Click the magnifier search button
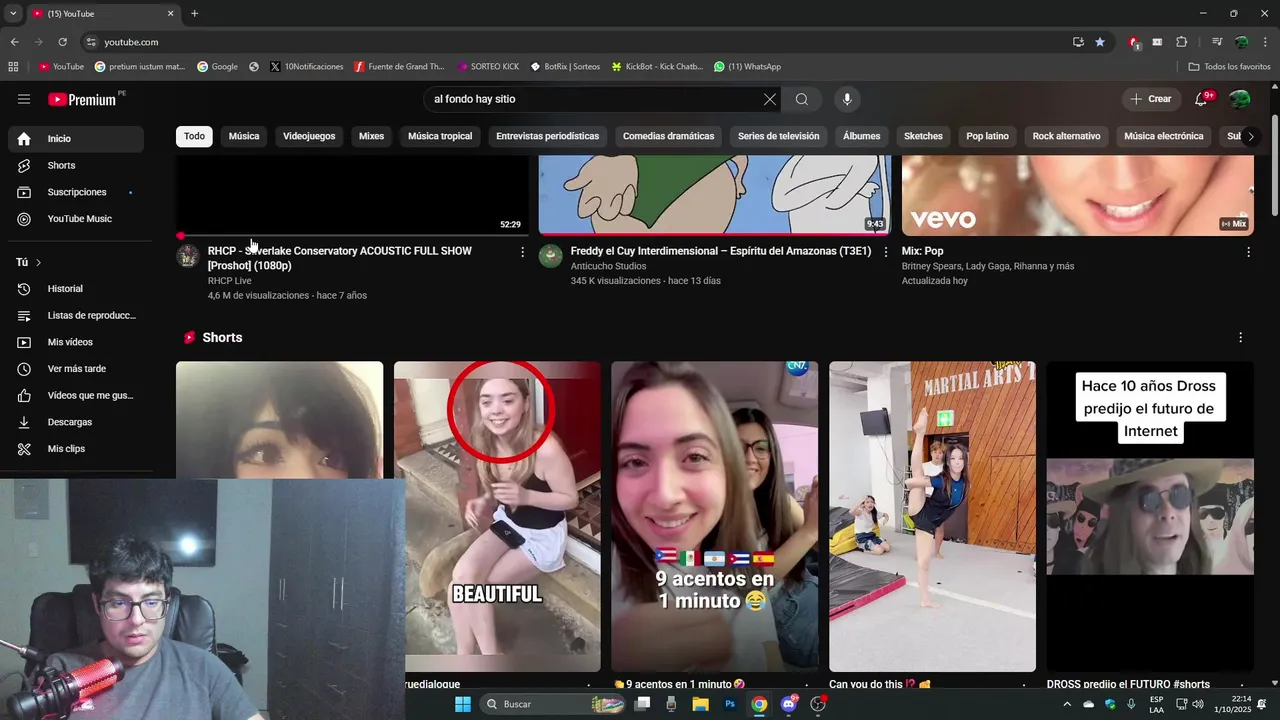 (802, 99)
